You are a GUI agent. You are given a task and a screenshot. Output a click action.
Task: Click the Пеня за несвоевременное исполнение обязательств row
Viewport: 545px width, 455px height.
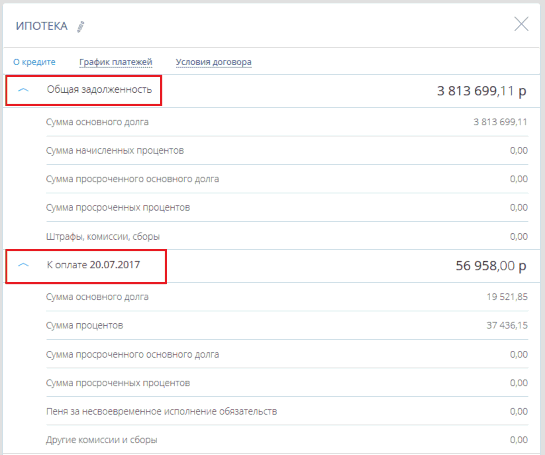click(x=287, y=412)
